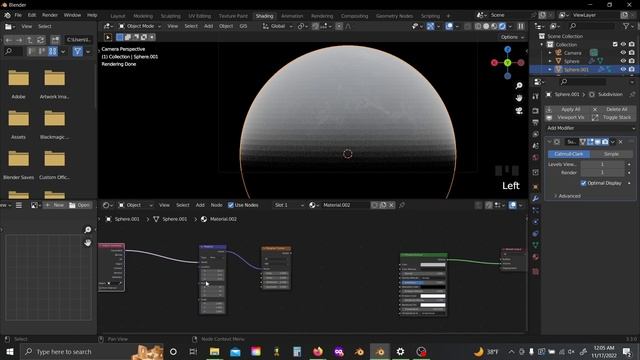Click the Delete All modifiers button

(x=613, y=109)
